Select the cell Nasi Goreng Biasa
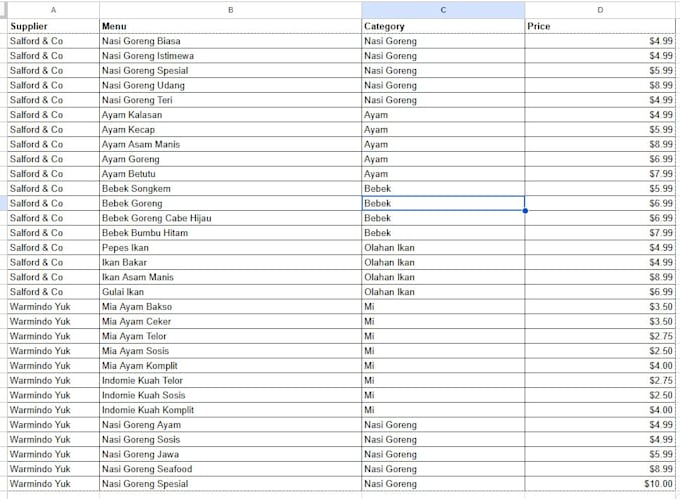This screenshot has height=499, width=680. (x=230, y=41)
